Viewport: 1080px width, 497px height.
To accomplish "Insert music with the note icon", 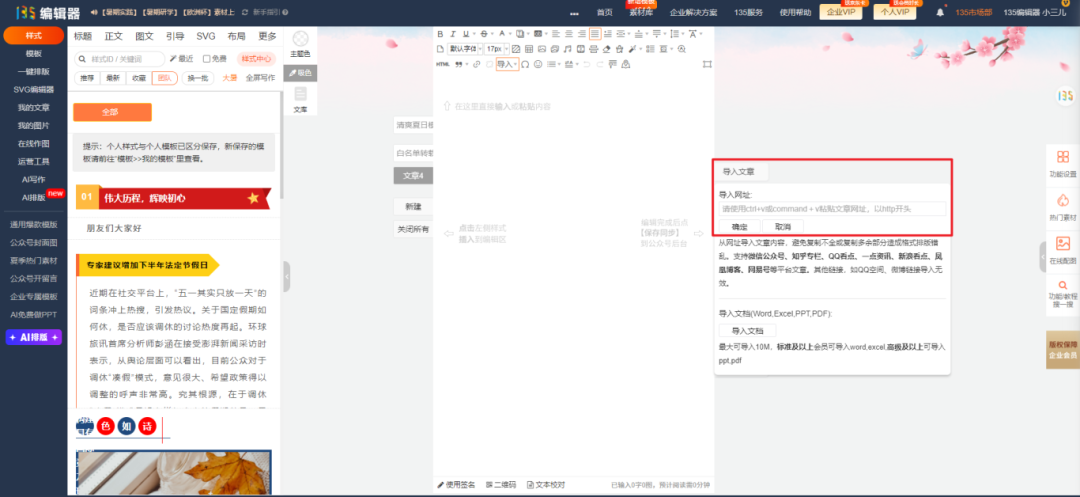I will tap(568, 49).
